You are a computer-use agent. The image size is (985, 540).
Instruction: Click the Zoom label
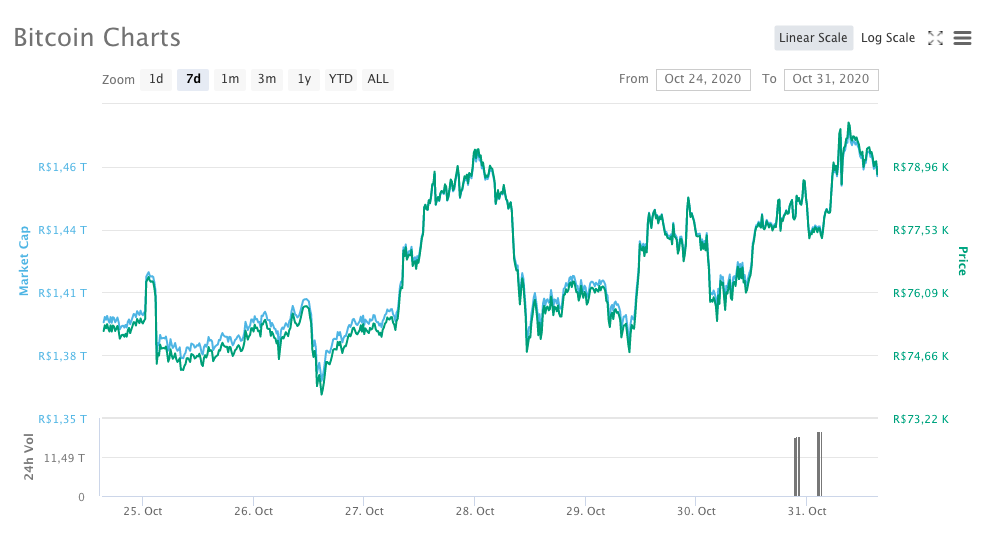pyautogui.click(x=118, y=80)
